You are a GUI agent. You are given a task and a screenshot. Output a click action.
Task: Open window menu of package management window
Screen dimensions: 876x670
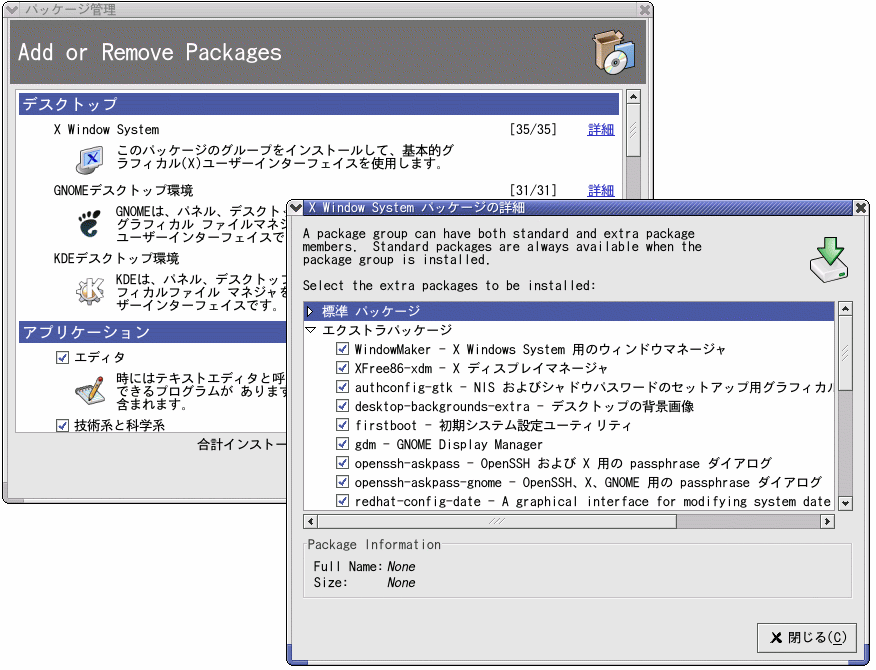[11, 9]
